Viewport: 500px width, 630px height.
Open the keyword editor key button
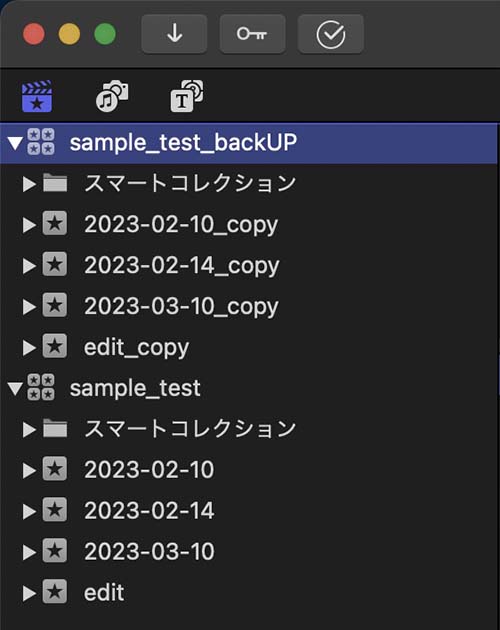point(252,34)
